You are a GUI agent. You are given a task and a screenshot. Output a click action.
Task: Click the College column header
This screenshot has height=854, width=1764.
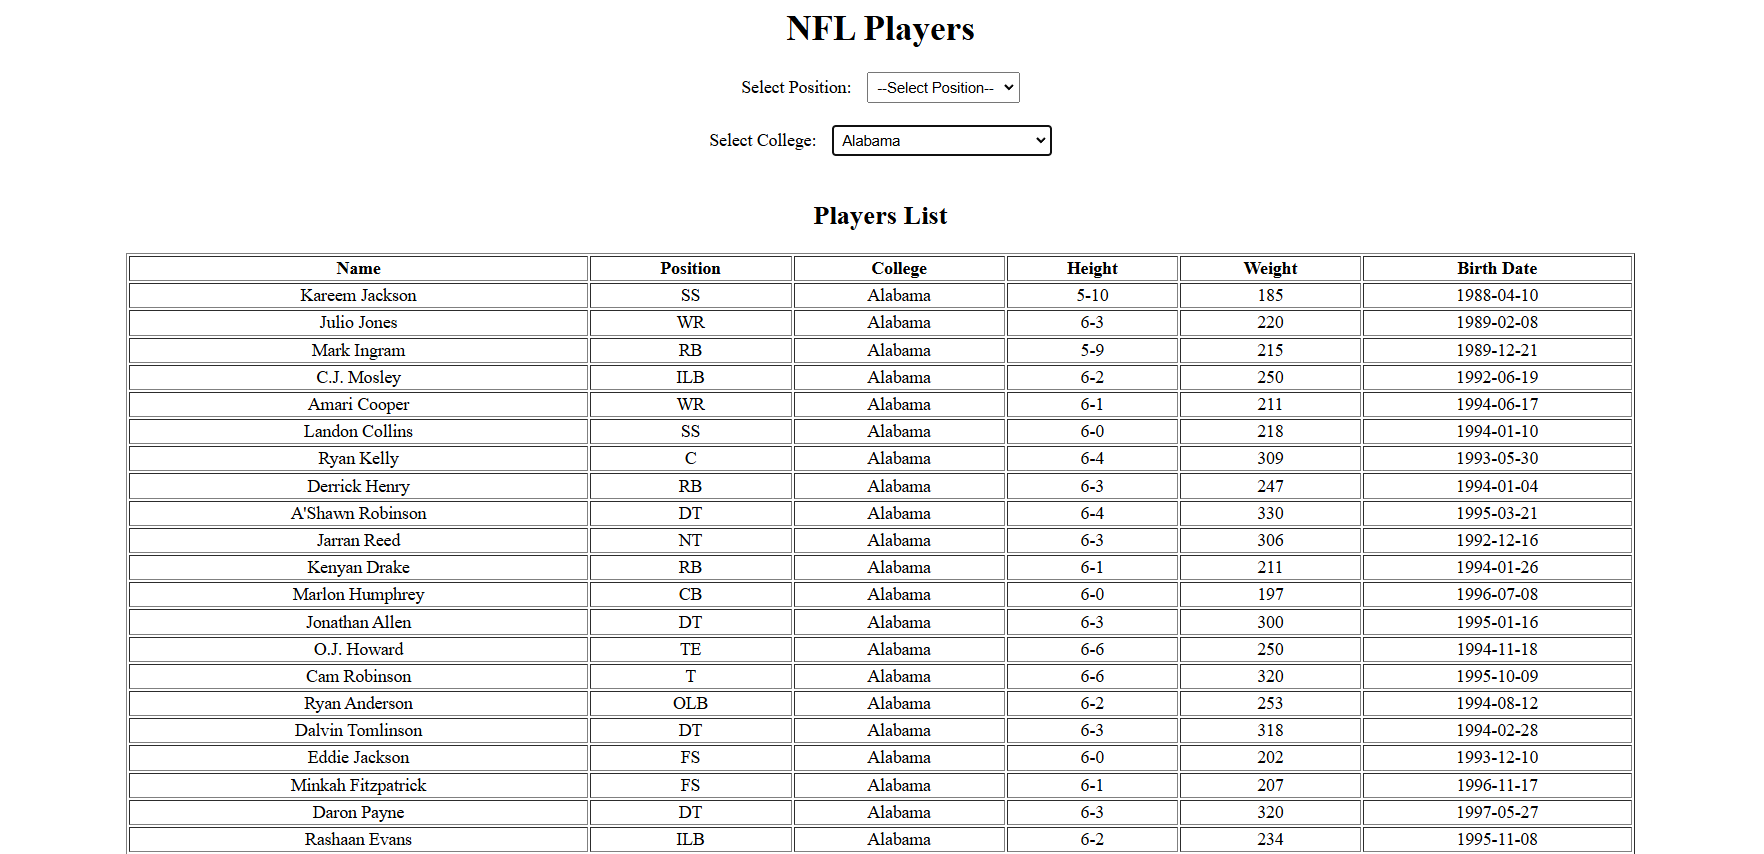point(899,268)
